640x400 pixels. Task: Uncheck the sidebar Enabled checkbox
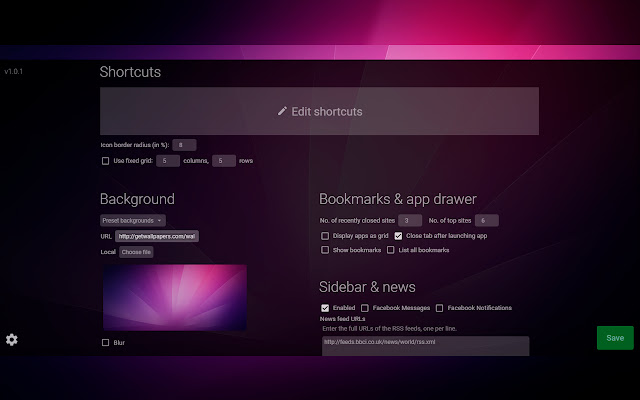325,308
